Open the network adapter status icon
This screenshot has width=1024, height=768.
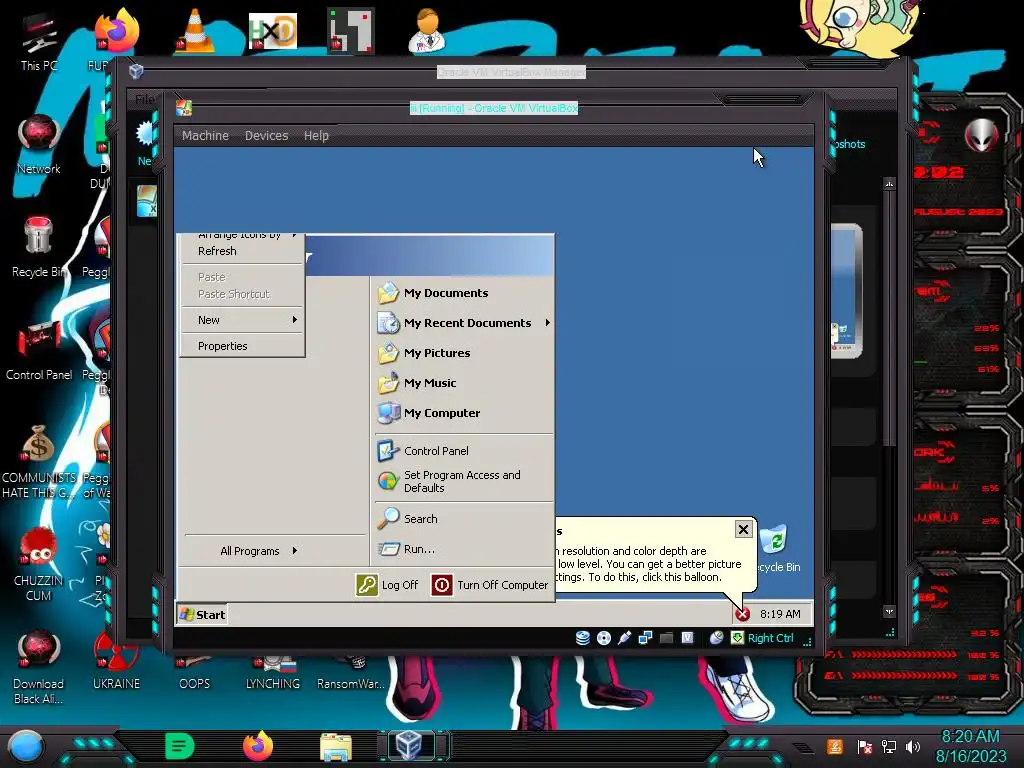pos(645,638)
